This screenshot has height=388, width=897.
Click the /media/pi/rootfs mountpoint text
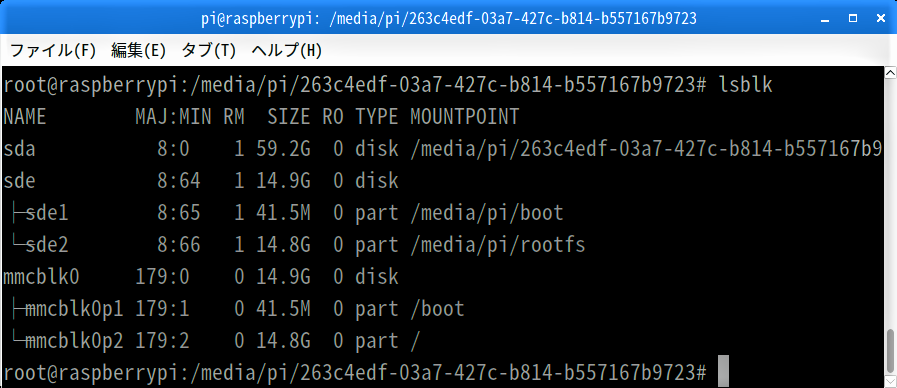pyautogui.click(x=498, y=245)
